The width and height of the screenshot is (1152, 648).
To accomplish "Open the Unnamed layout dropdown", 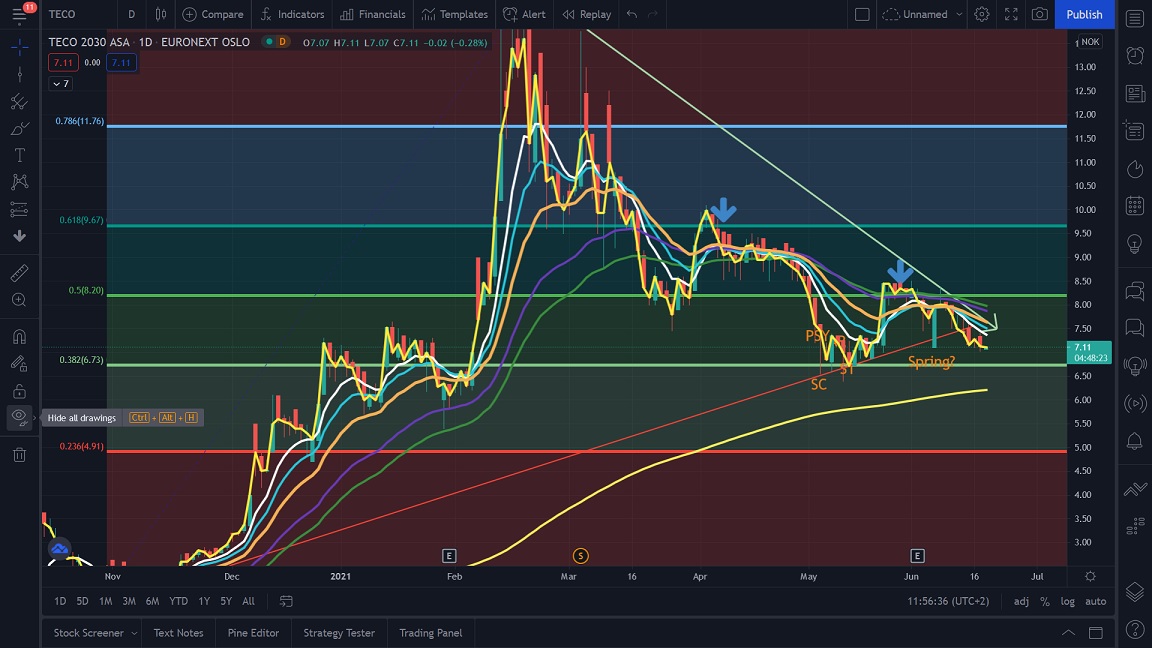I will [922, 14].
